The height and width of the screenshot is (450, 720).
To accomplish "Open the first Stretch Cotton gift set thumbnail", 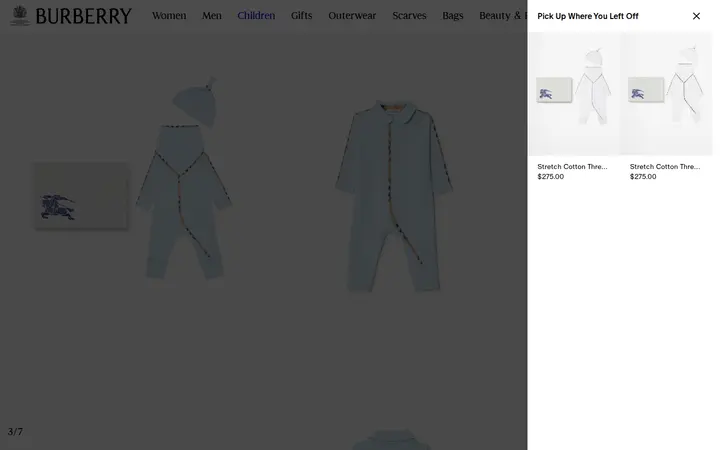I will pyautogui.click(x=574, y=94).
